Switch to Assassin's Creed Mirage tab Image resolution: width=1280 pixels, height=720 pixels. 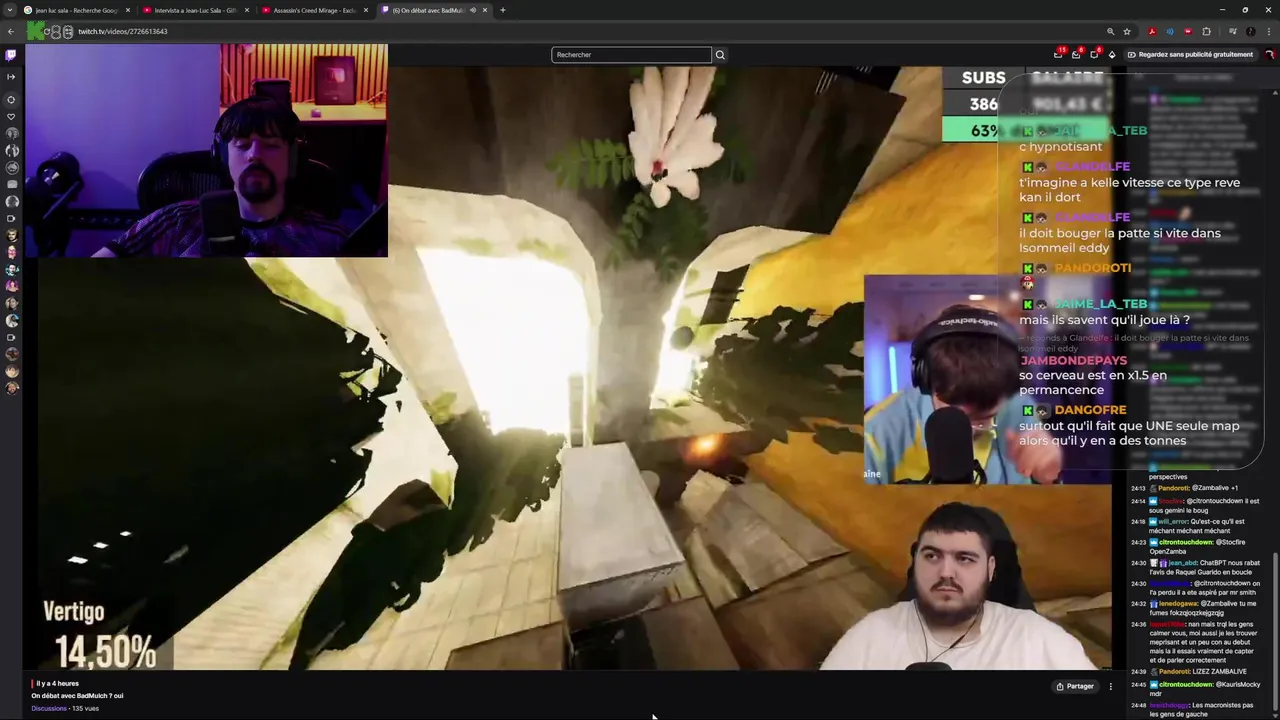[x=313, y=10]
